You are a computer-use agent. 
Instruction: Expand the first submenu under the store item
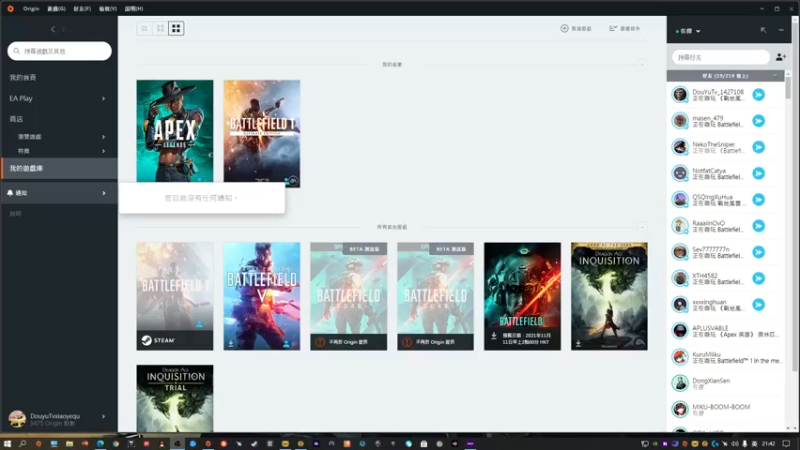(104, 137)
